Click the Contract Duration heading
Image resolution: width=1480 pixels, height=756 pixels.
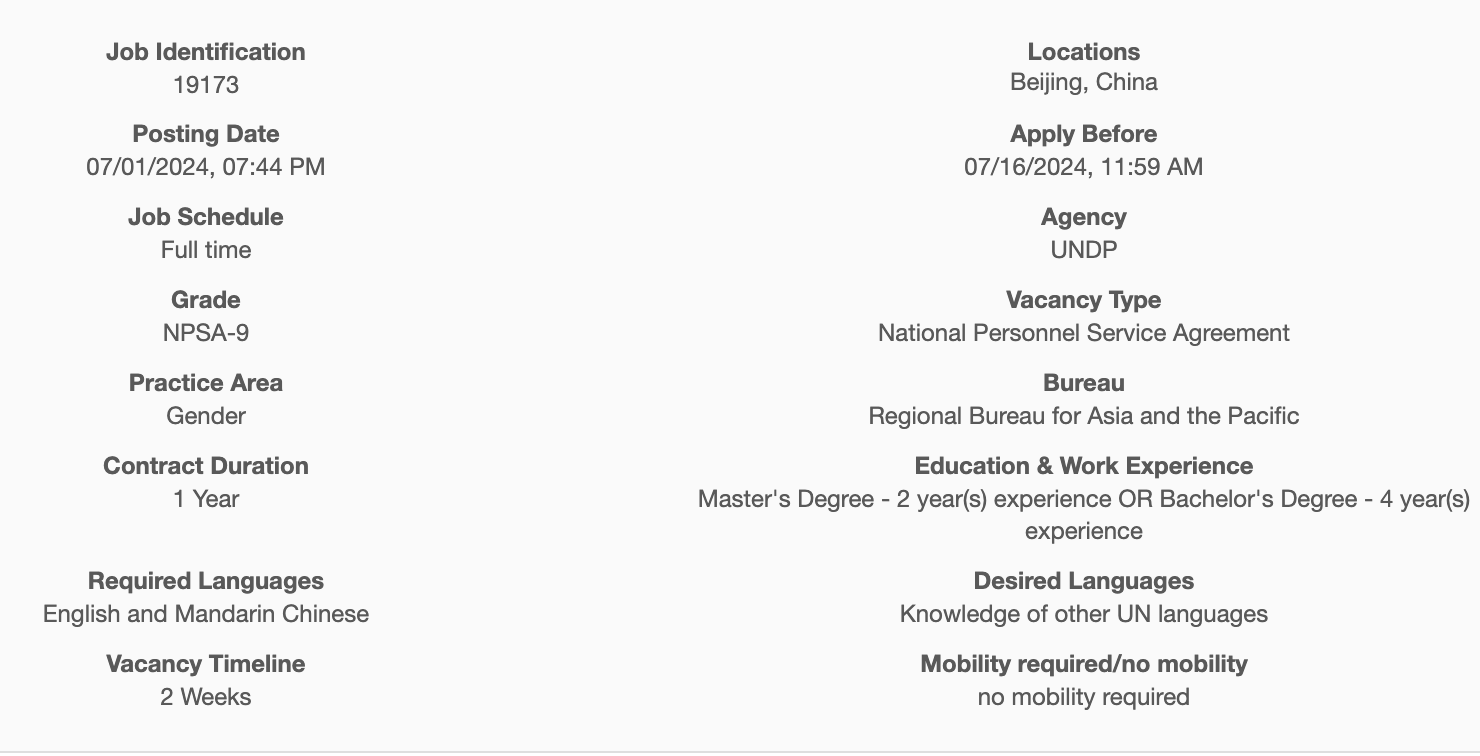[x=206, y=466]
